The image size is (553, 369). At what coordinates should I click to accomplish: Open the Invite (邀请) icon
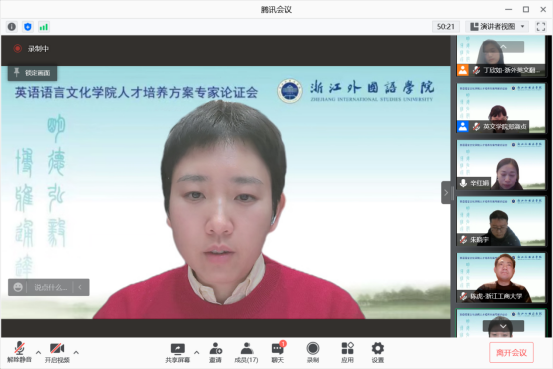(x=215, y=353)
